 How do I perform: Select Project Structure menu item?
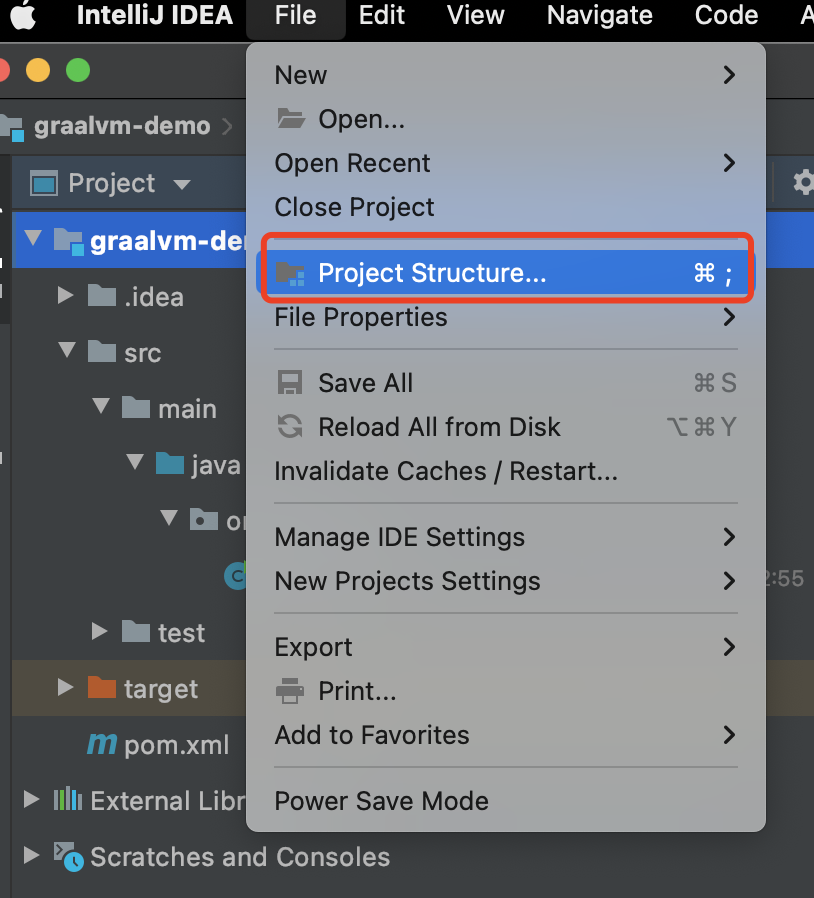click(x=506, y=273)
